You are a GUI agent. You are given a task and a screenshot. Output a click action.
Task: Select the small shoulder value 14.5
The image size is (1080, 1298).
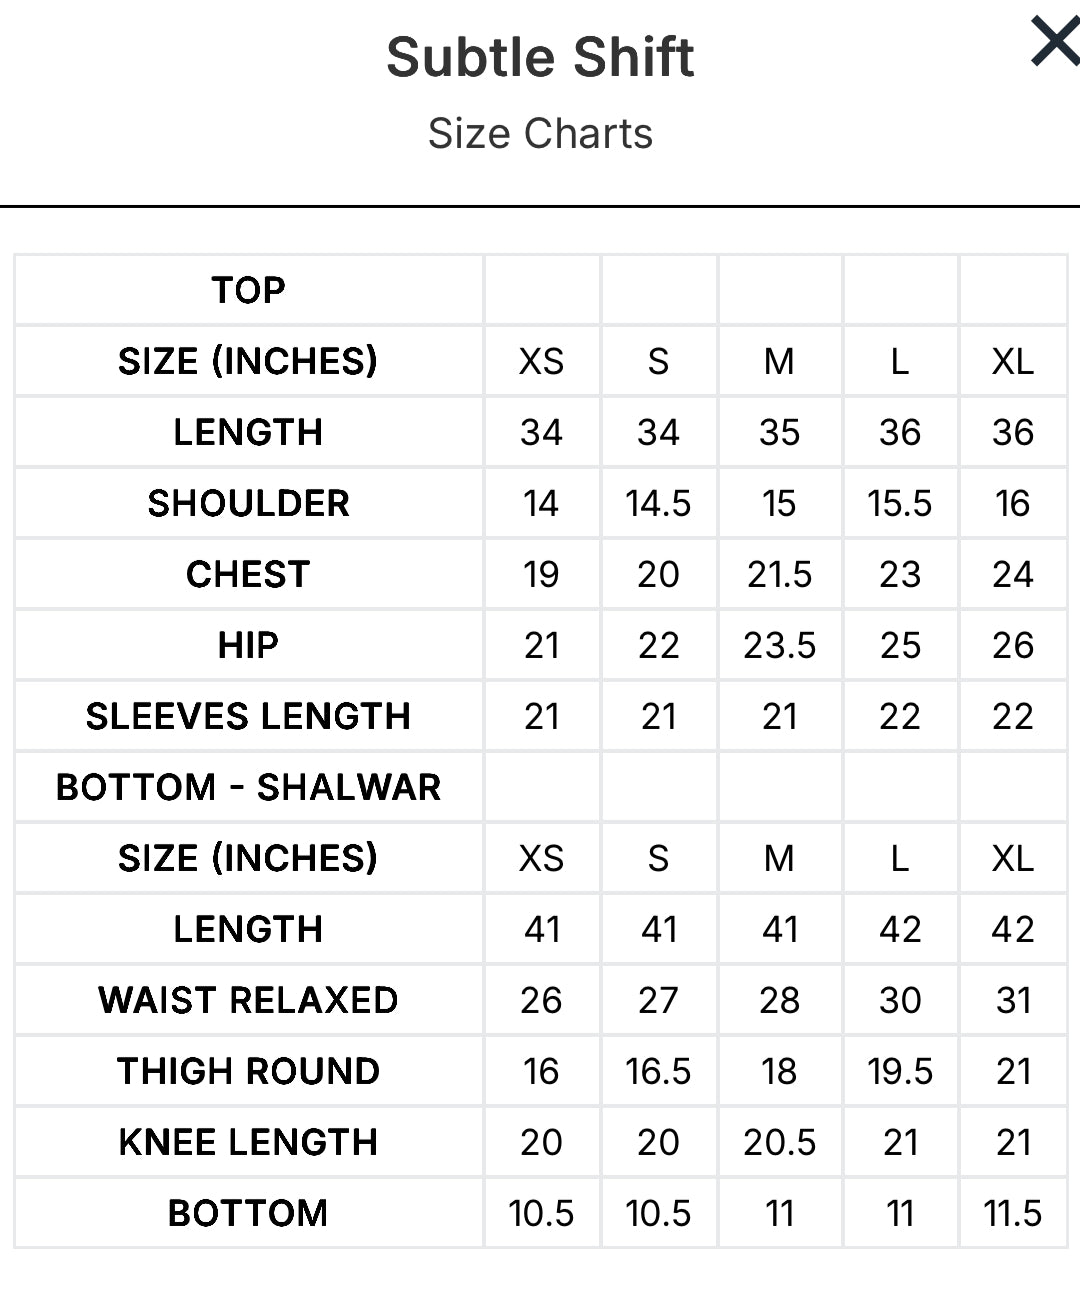(x=658, y=503)
